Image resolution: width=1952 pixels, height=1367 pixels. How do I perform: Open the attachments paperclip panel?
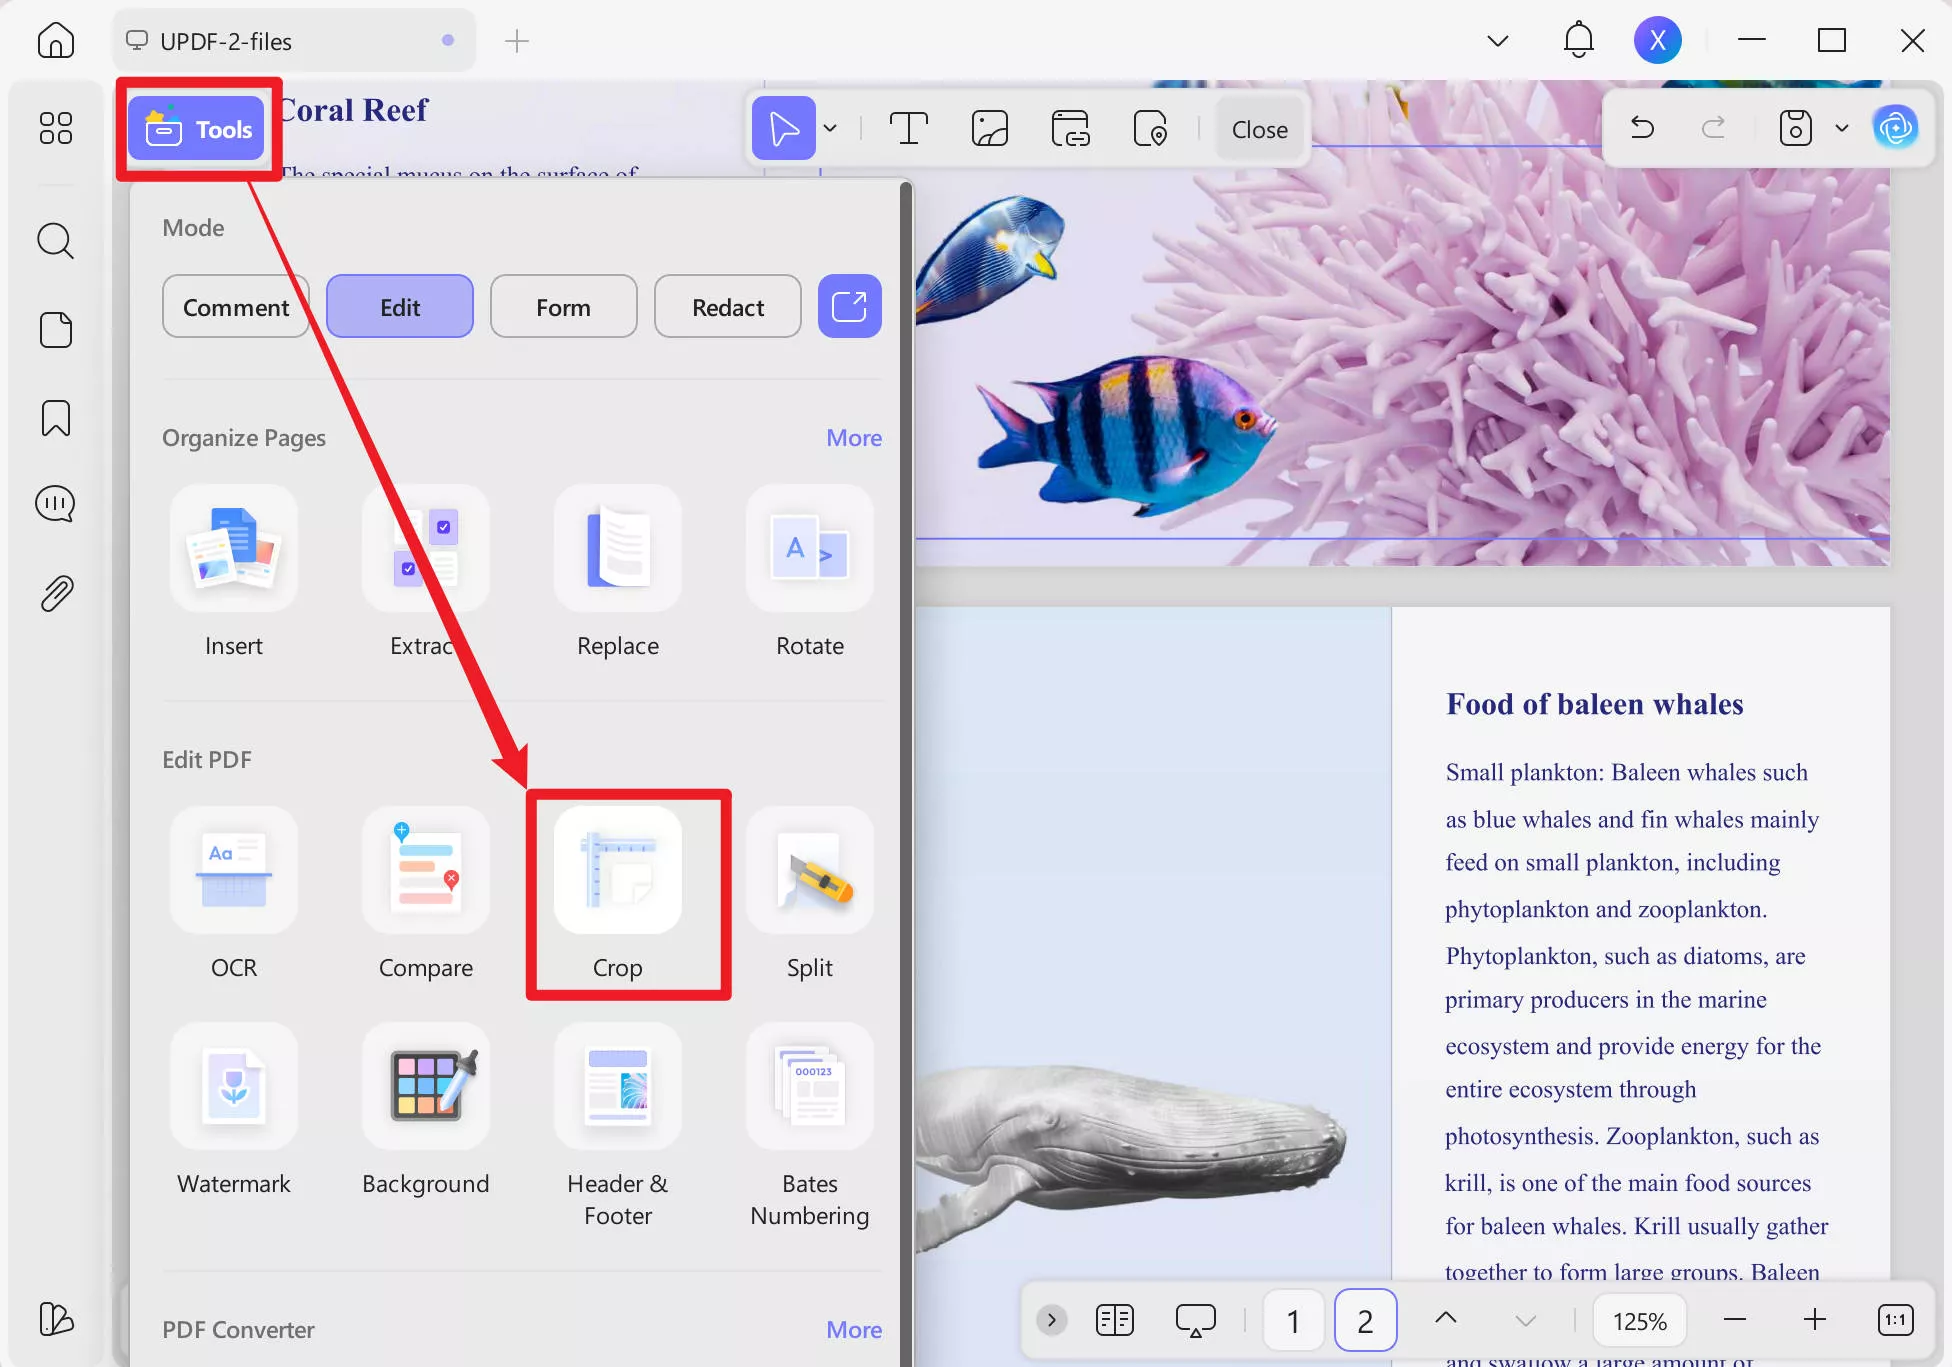(56, 594)
